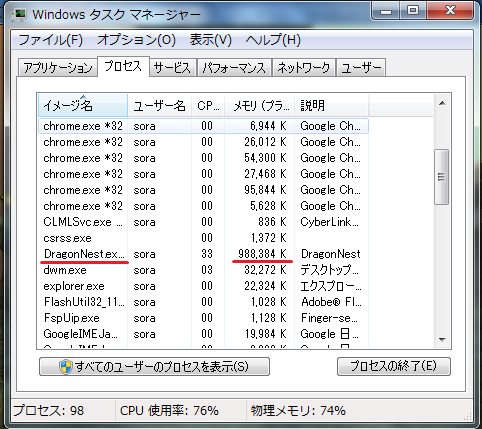The height and width of the screenshot is (429, 482).
Task: Click the 988,384 K memory value
Action: [x=262, y=254]
